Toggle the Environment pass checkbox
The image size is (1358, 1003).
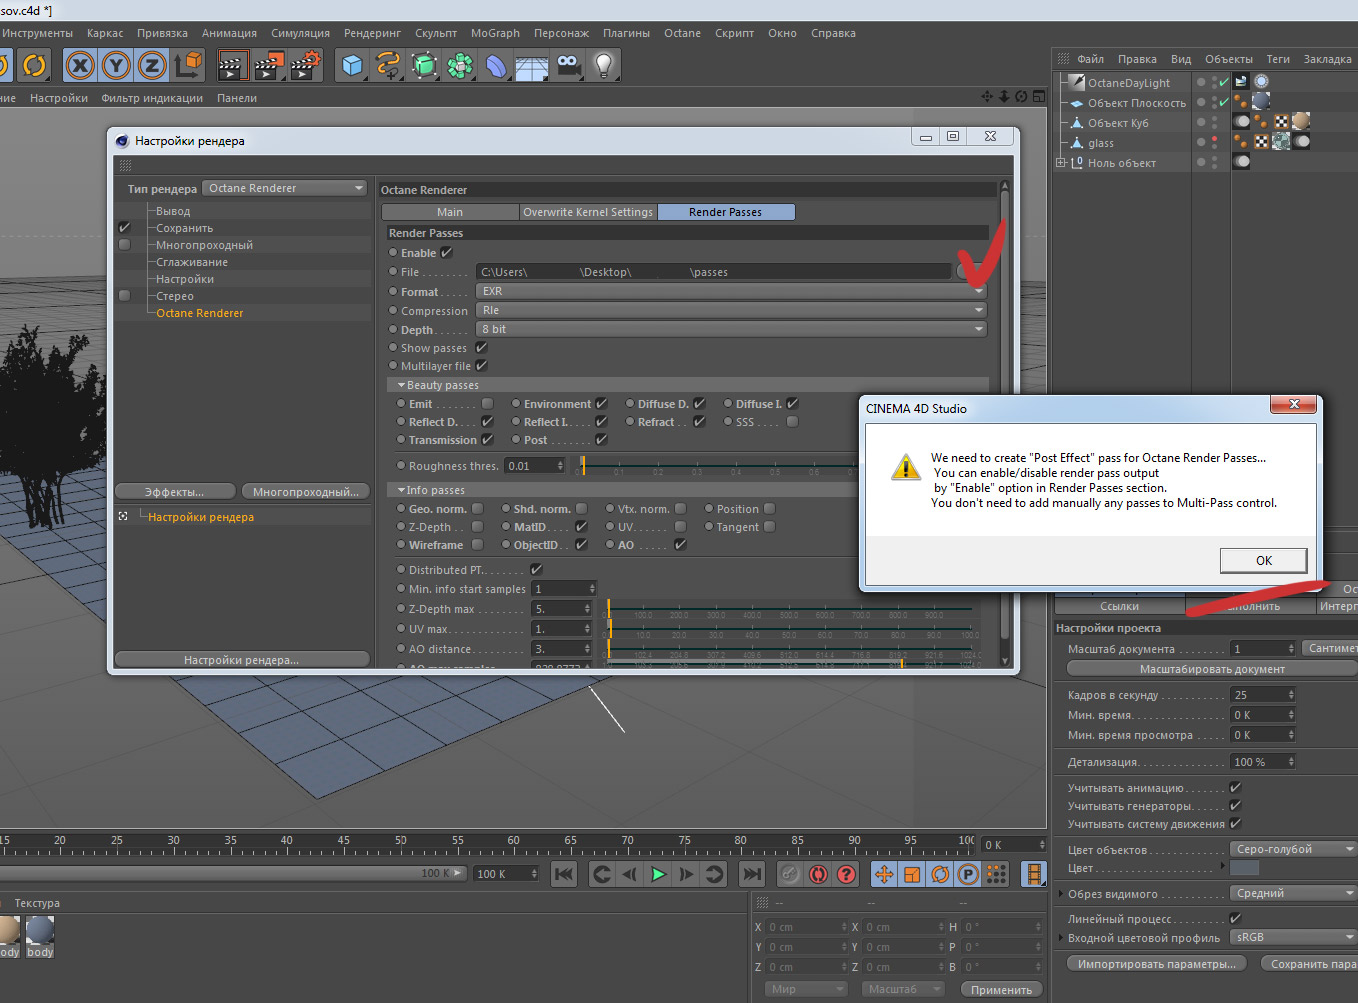(601, 404)
